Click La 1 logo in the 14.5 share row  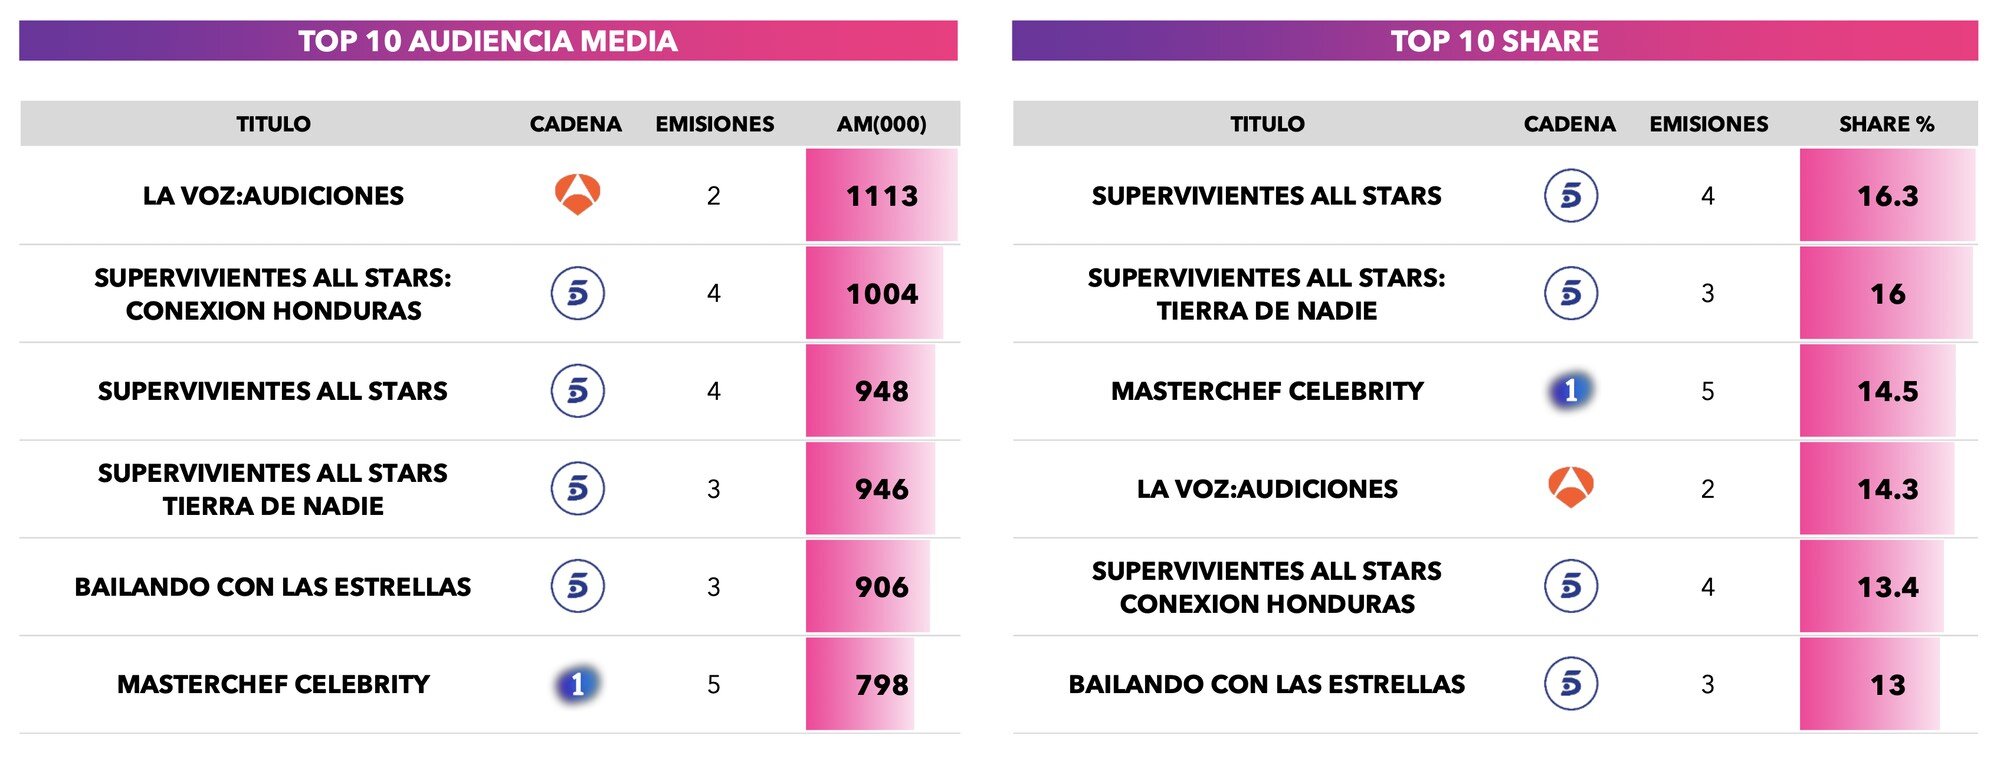point(1571,390)
